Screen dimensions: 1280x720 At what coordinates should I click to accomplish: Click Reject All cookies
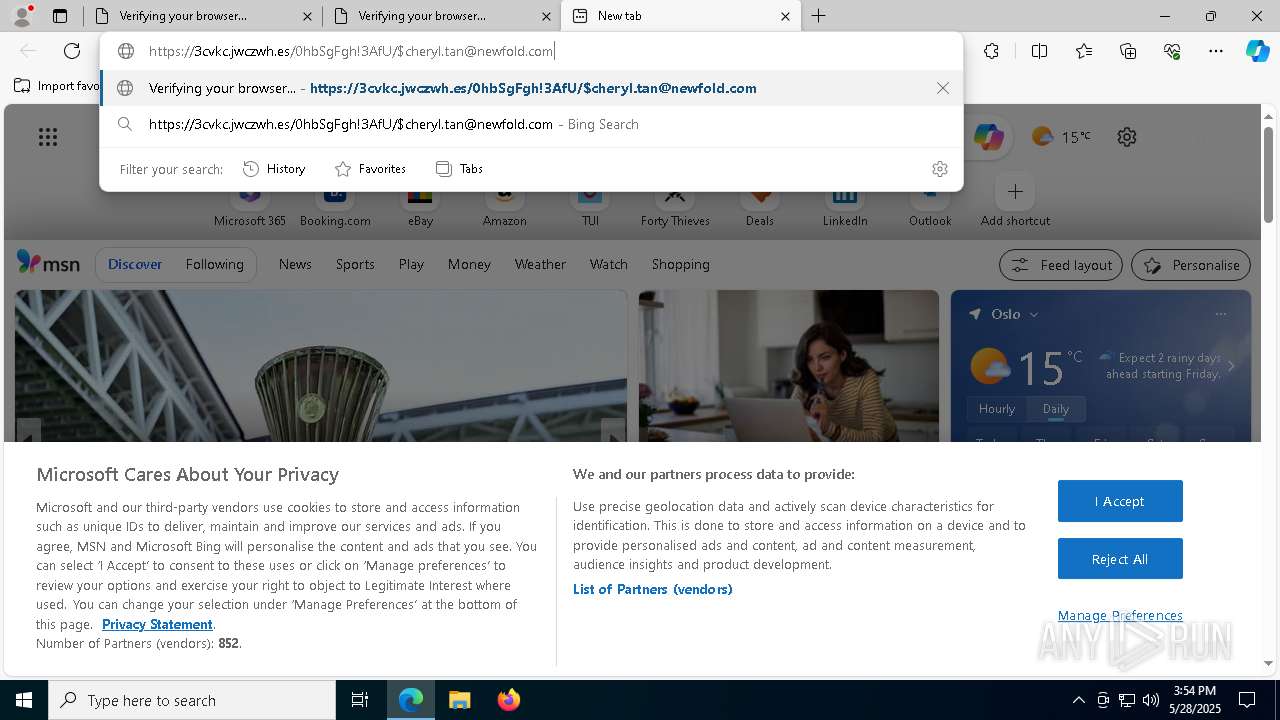click(x=1120, y=559)
